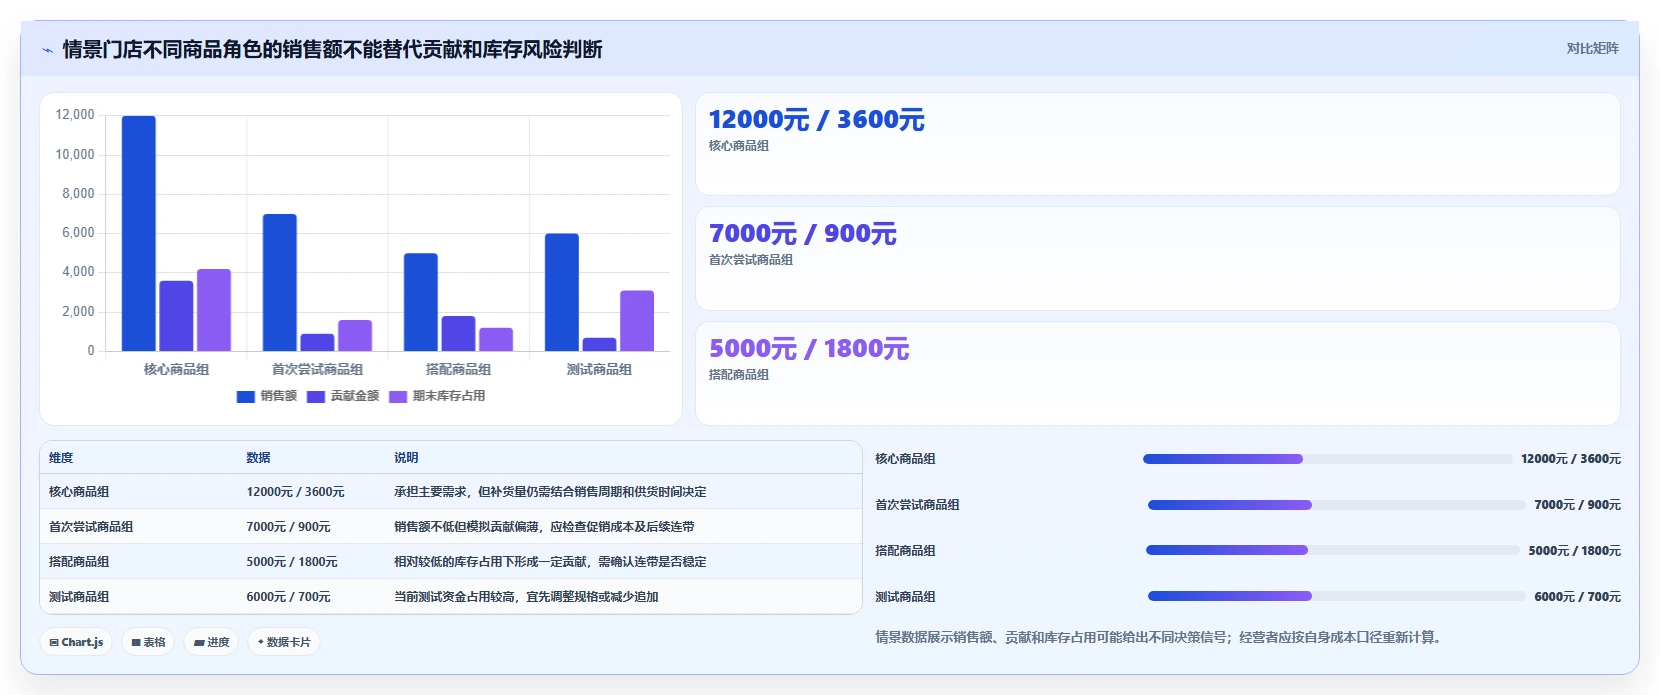The height and width of the screenshot is (695, 1660).
Task: Toggle the 销售额 legend item
Action: [x=267, y=396]
